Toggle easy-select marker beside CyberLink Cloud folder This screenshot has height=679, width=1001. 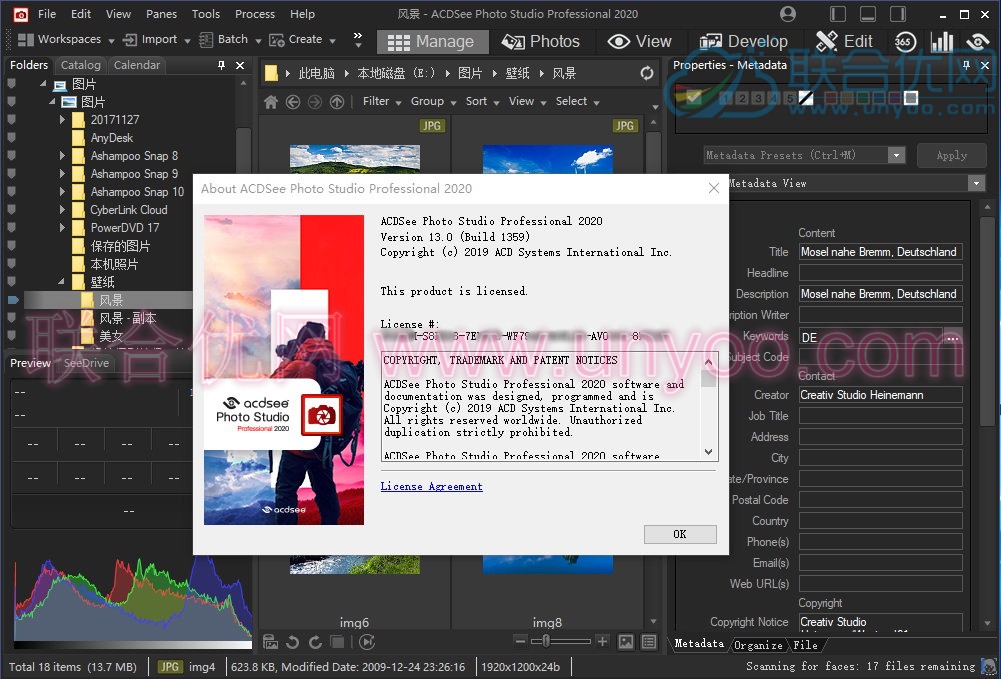[11, 209]
